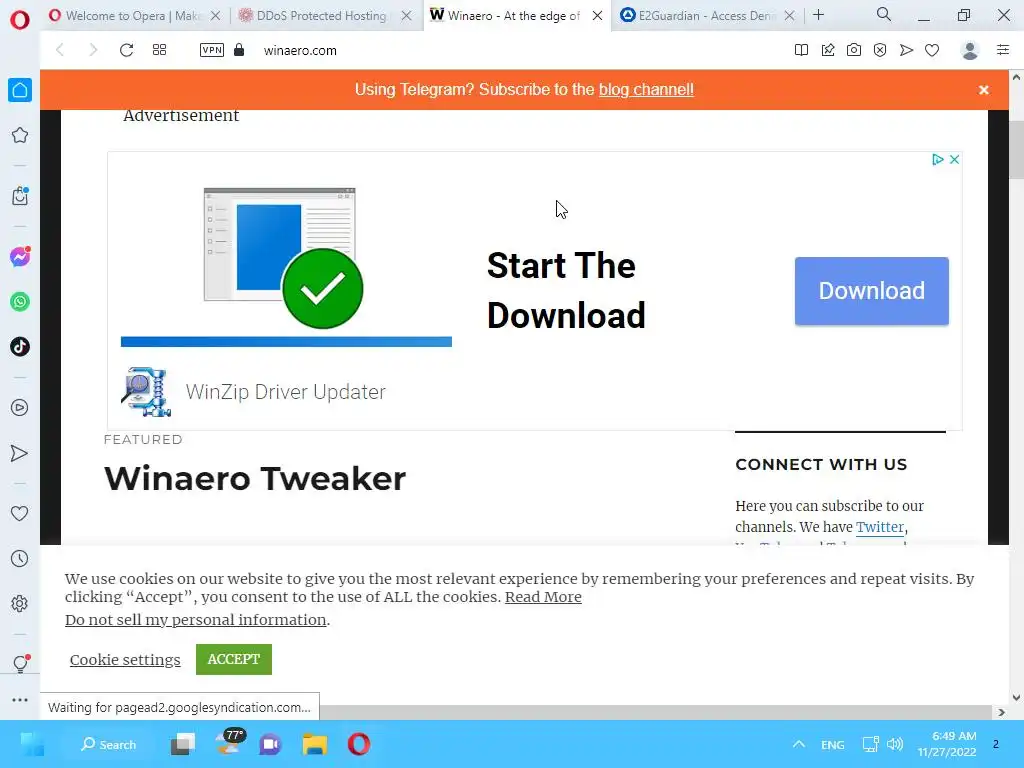Open the taskbar clock and date
Viewport: 1024px width, 768px height.
coord(947,744)
